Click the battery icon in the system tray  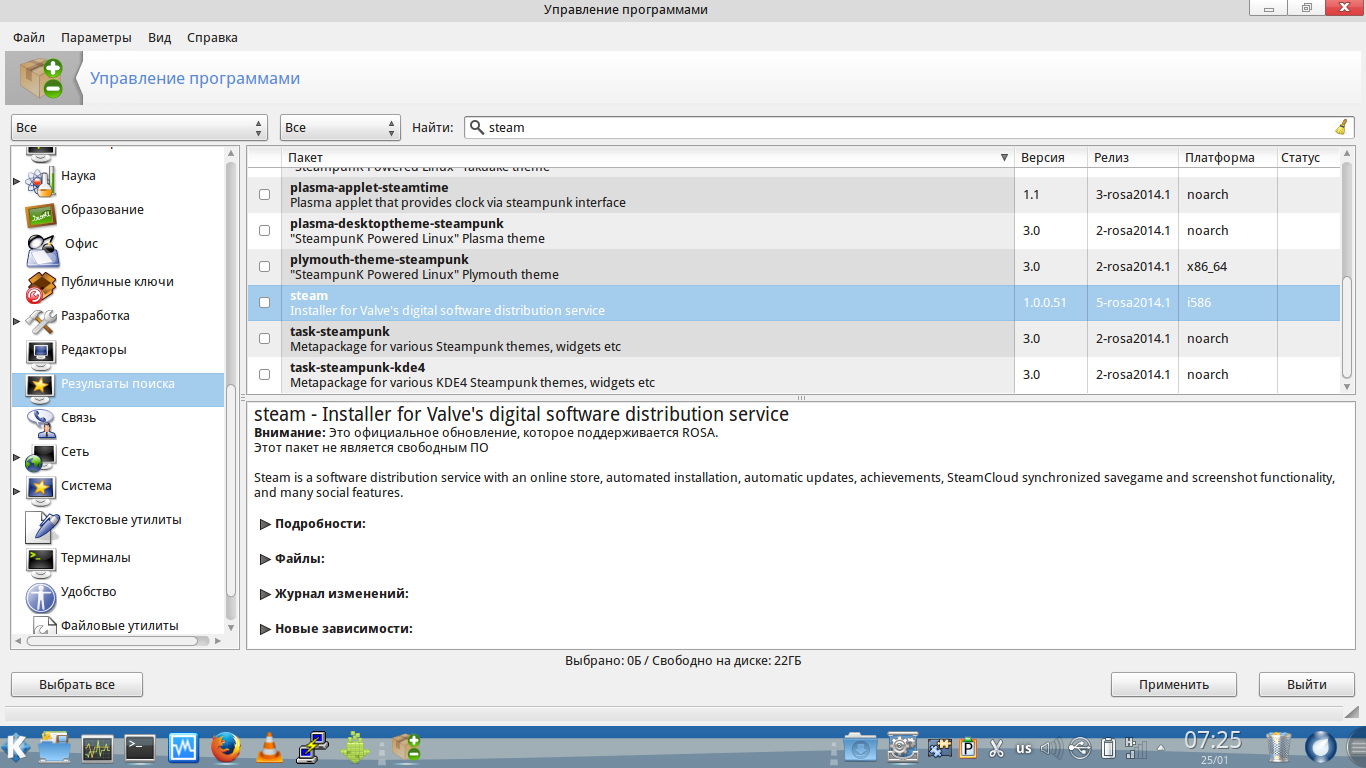coord(1108,747)
